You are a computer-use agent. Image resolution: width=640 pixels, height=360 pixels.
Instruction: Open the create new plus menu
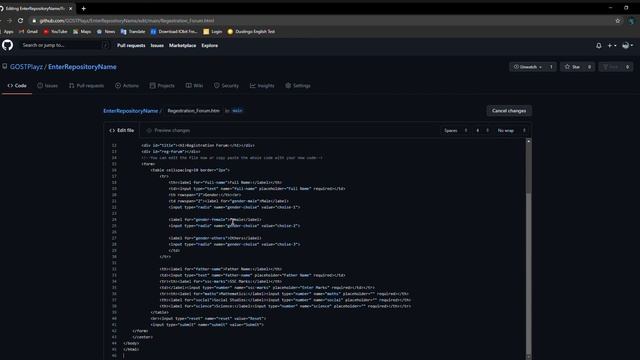click(612, 46)
